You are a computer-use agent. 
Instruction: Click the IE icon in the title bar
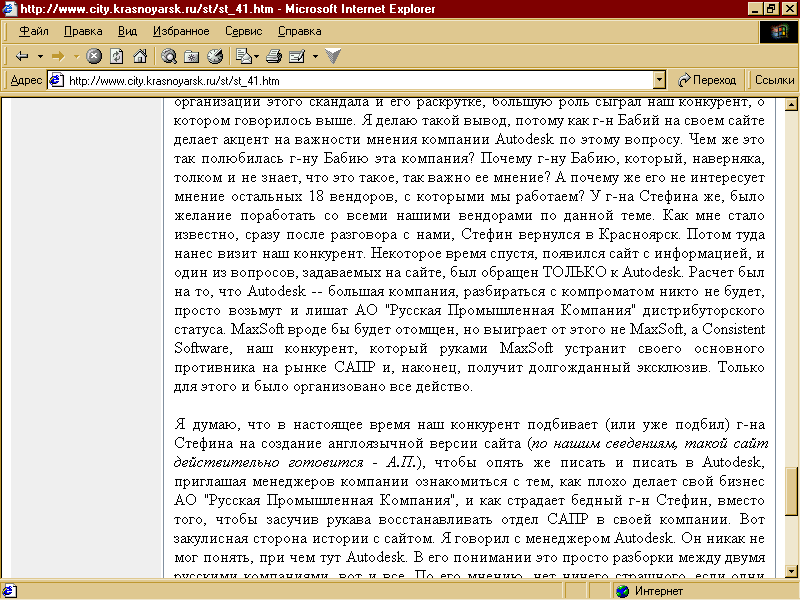click(x=9, y=9)
